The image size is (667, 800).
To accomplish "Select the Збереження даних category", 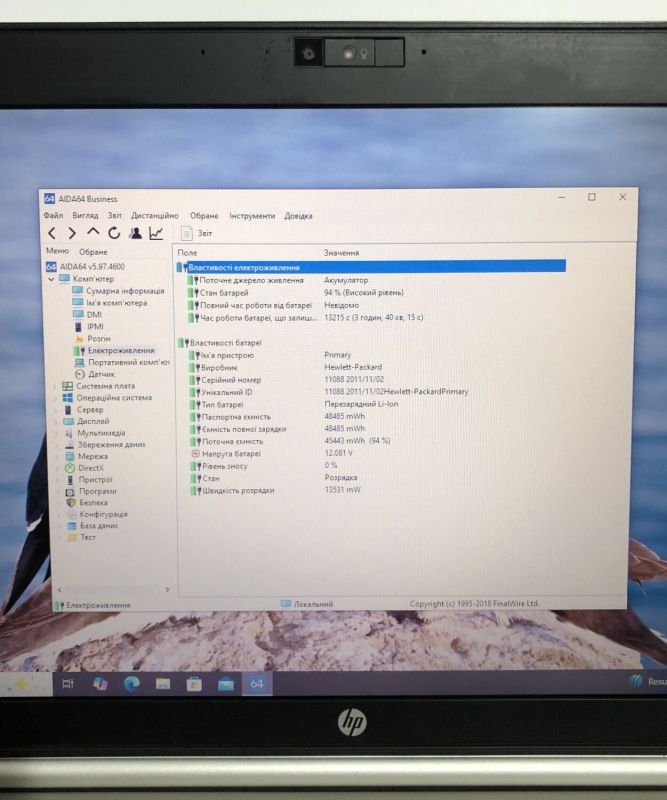I will click(105, 444).
